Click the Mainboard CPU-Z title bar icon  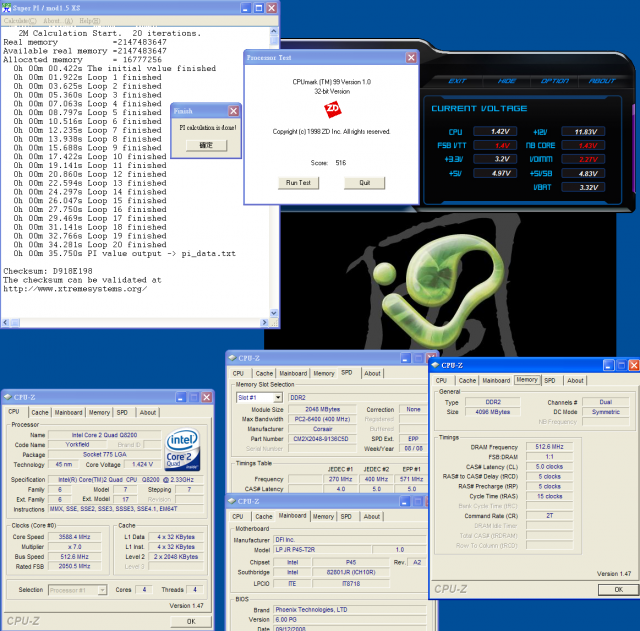[232, 501]
